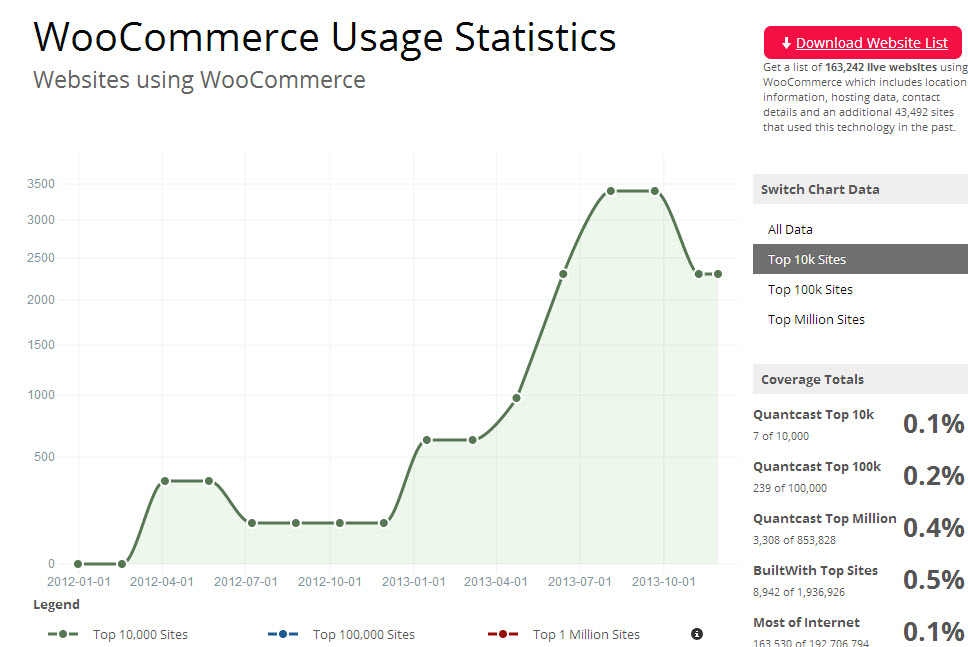The width and height of the screenshot is (968, 647).
Task: Click the 0.5% BuiltWith Top Sites value
Action: (933, 580)
